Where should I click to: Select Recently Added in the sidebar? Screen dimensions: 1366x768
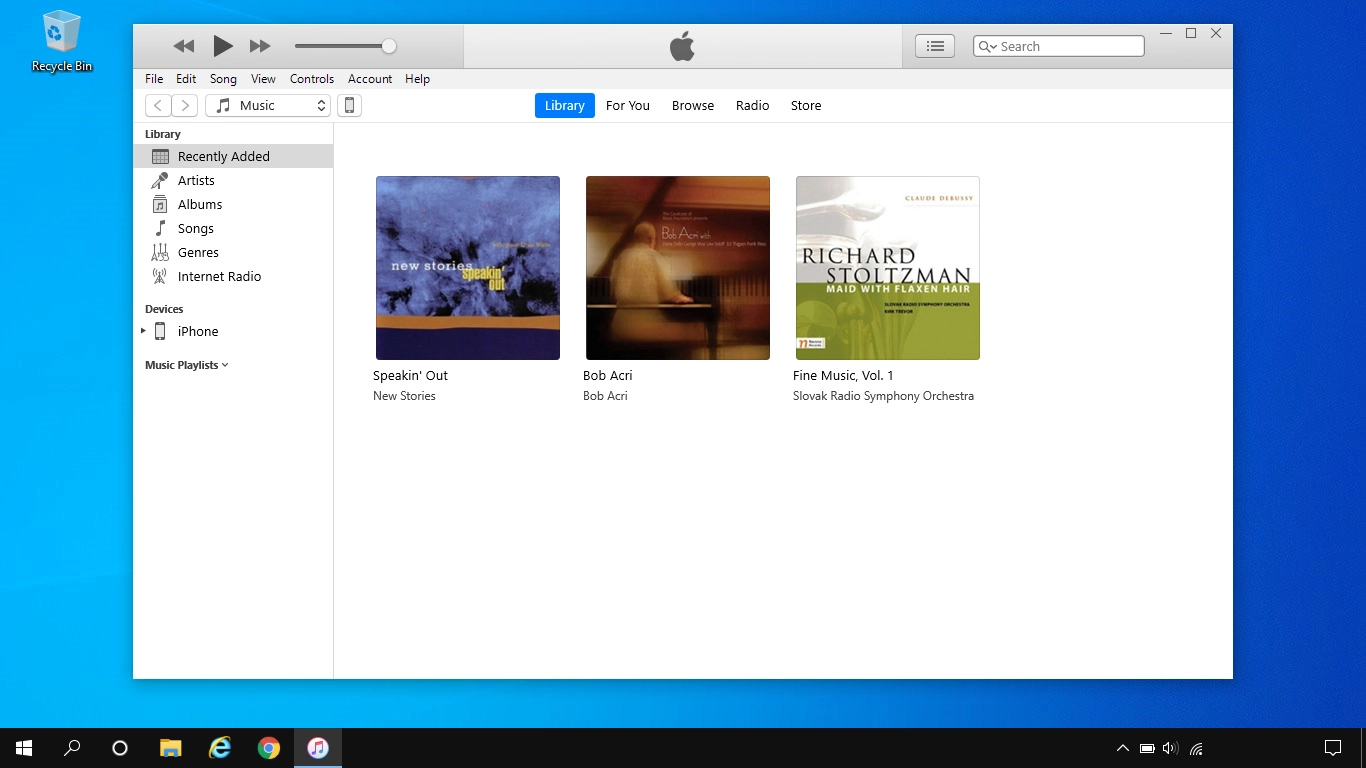222,156
